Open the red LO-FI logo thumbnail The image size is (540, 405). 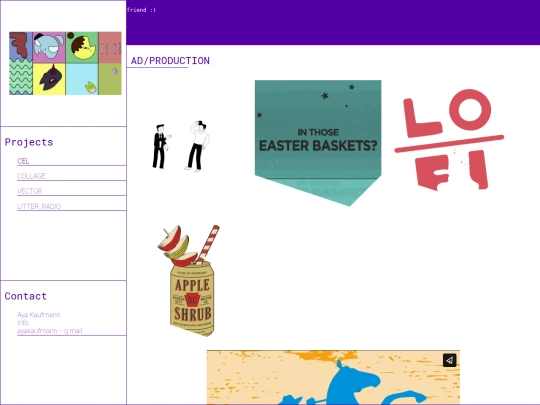click(x=449, y=140)
